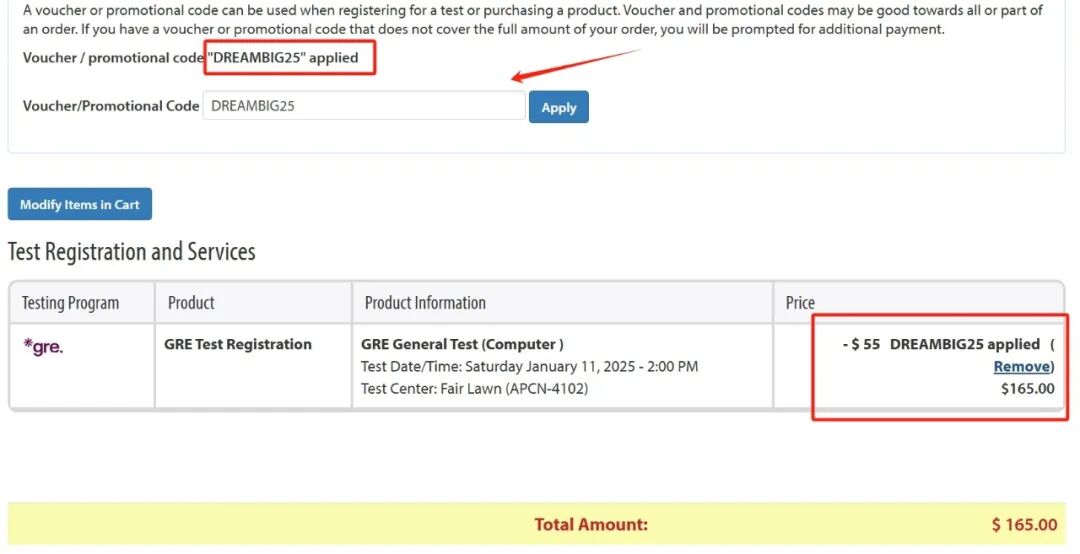Click the '- $ 55 DREAMBIG25 applied' text
The height and width of the screenshot is (554, 1080).
pyautogui.click(x=941, y=344)
